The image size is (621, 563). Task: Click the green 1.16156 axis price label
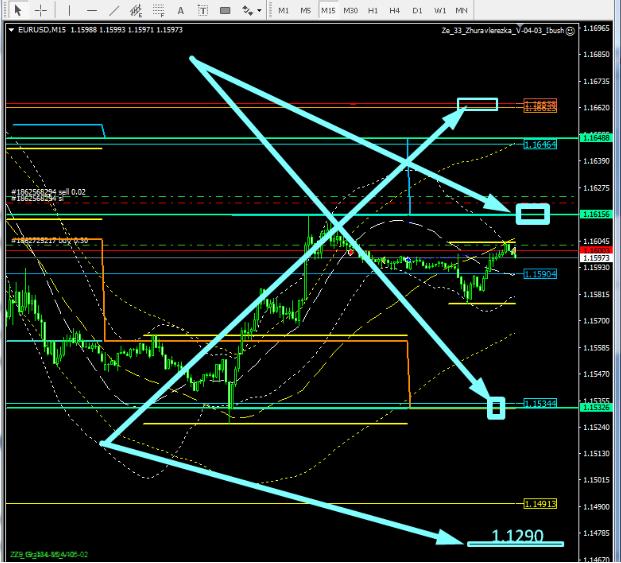[x=596, y=214]
